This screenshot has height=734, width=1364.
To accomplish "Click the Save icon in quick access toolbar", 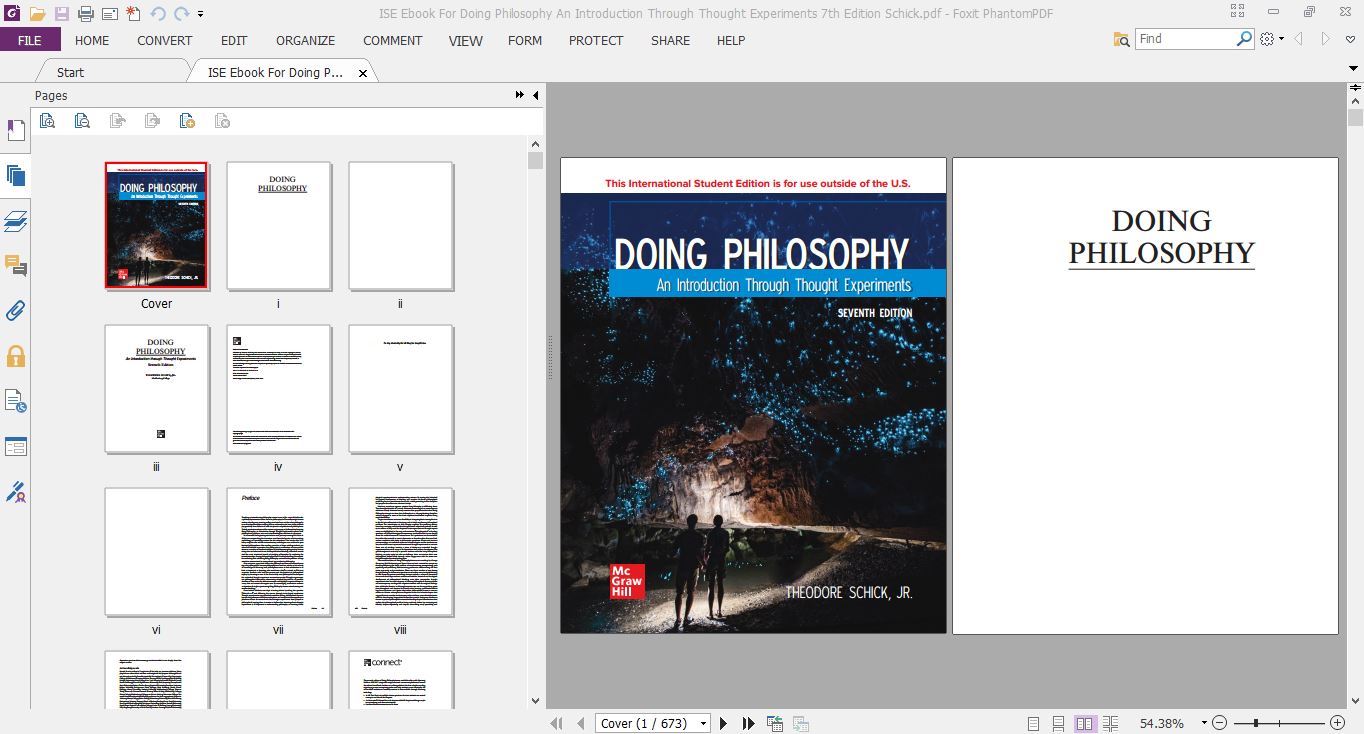I will (x=61, y=13).
